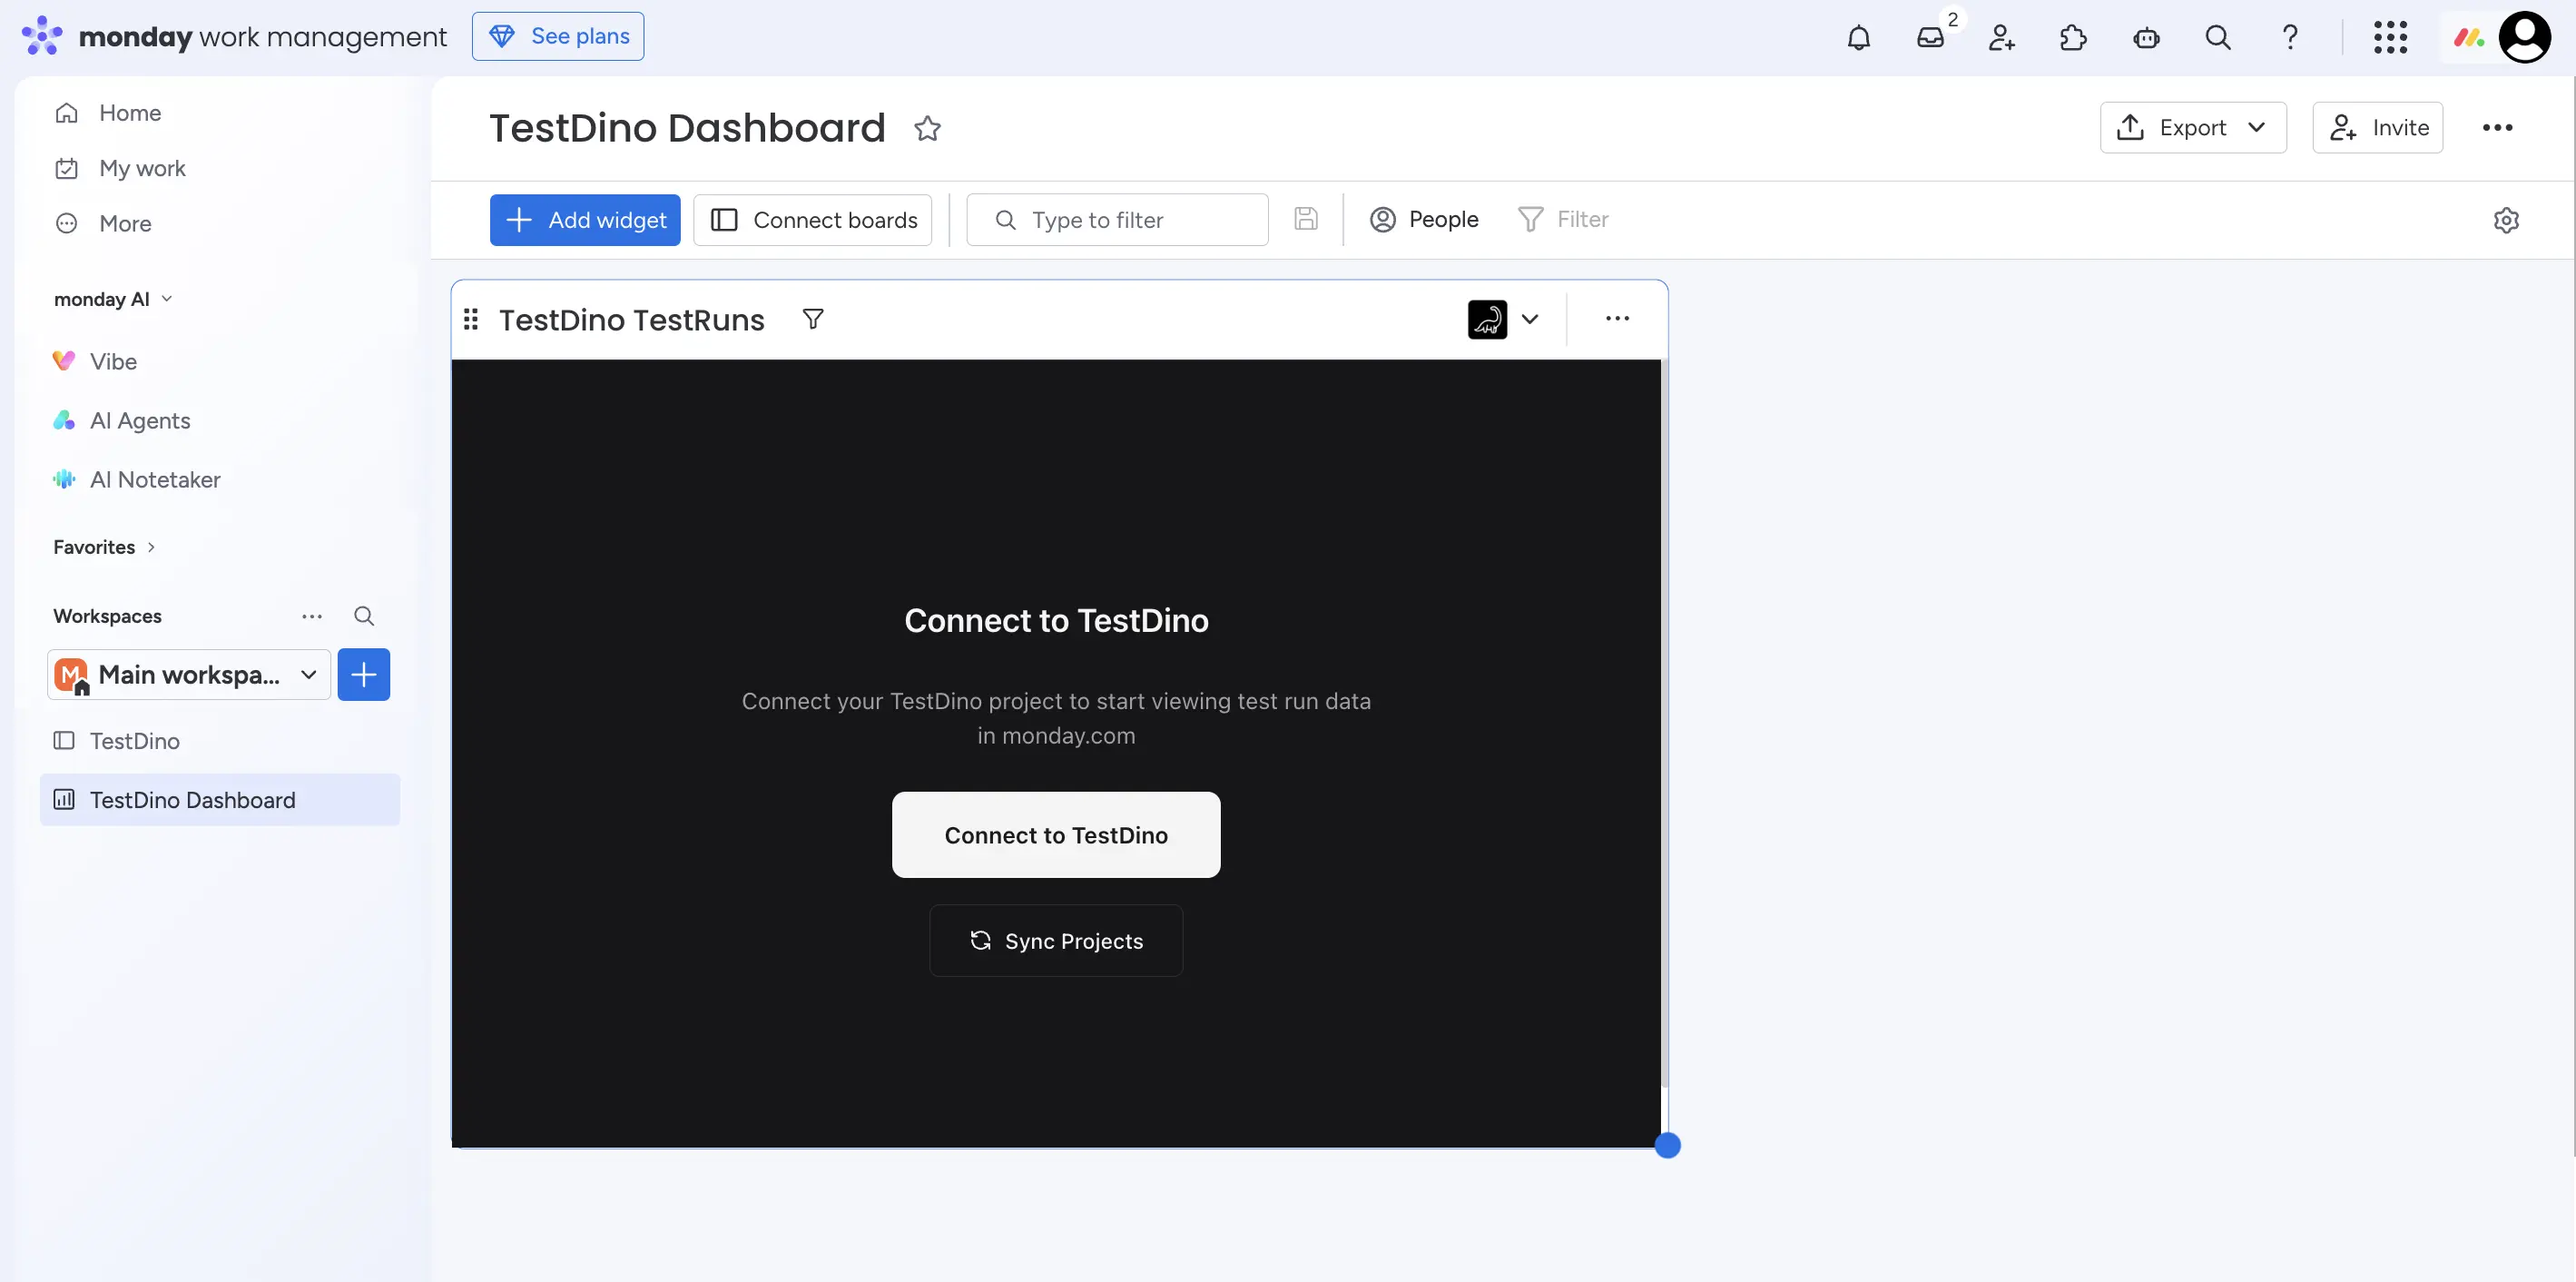Open dashboard settings gear icon
This screenshot has width=2576, height=1282.
2505,220
